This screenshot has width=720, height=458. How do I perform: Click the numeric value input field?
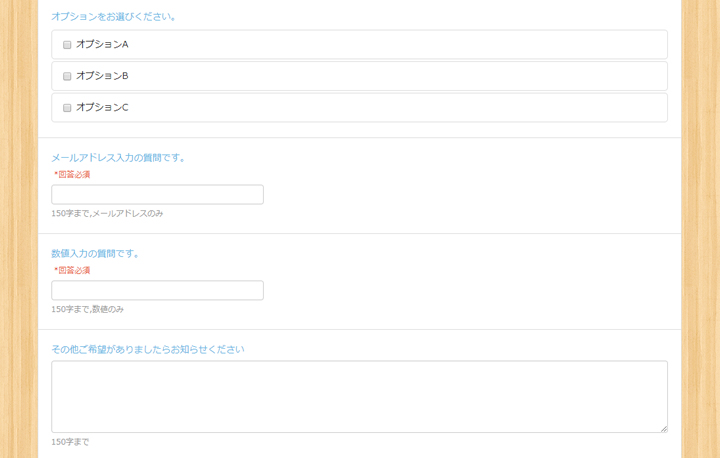pos(157,291)
